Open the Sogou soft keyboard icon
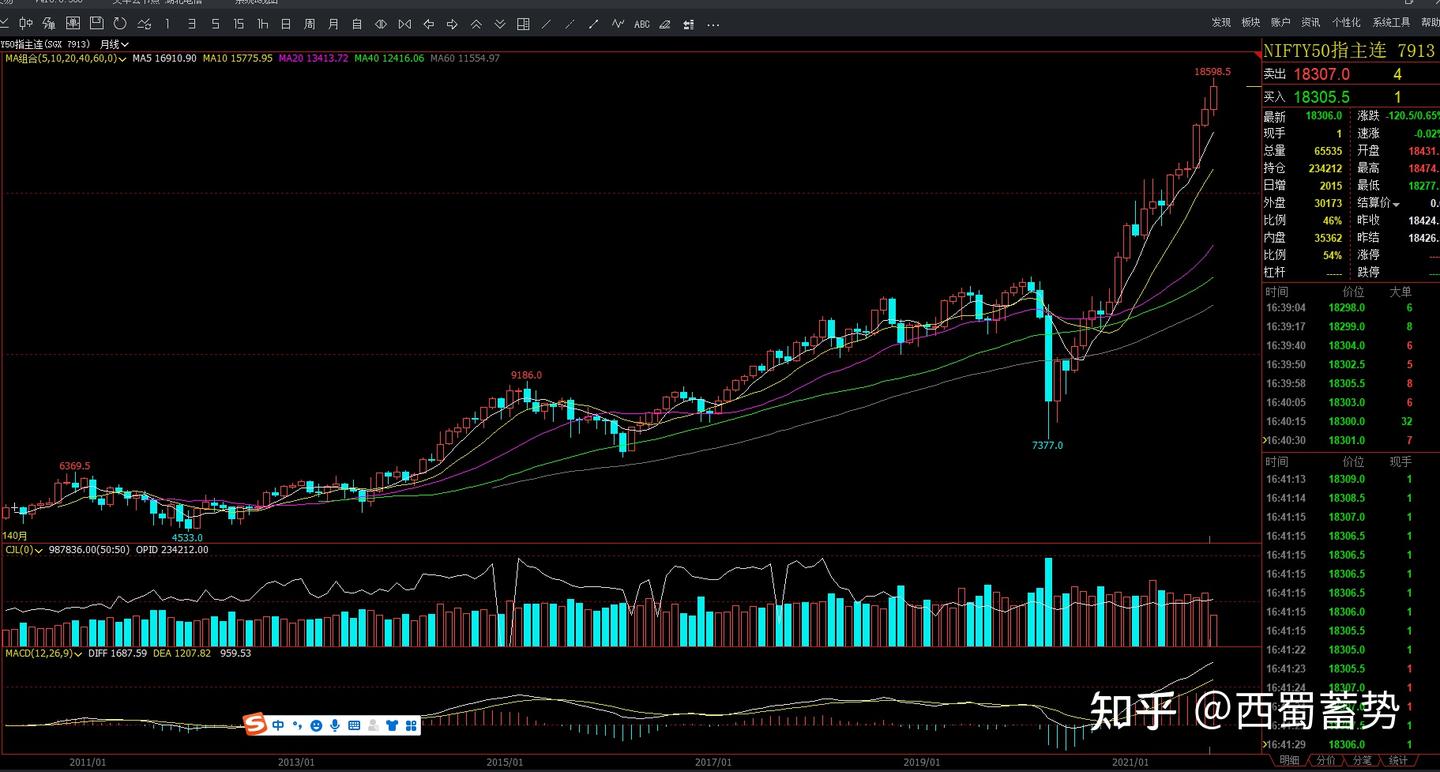 (354, 725)
